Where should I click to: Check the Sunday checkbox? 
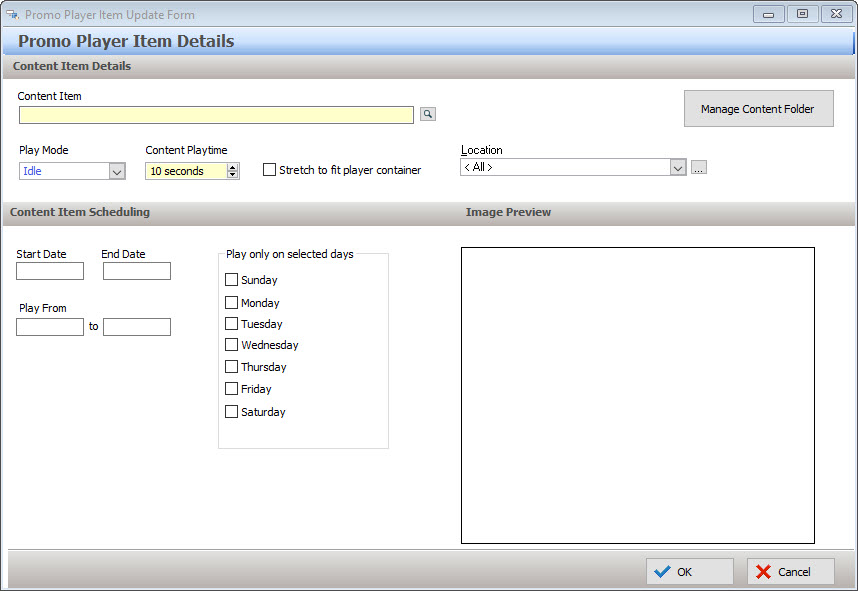click(x=232, y=280)
